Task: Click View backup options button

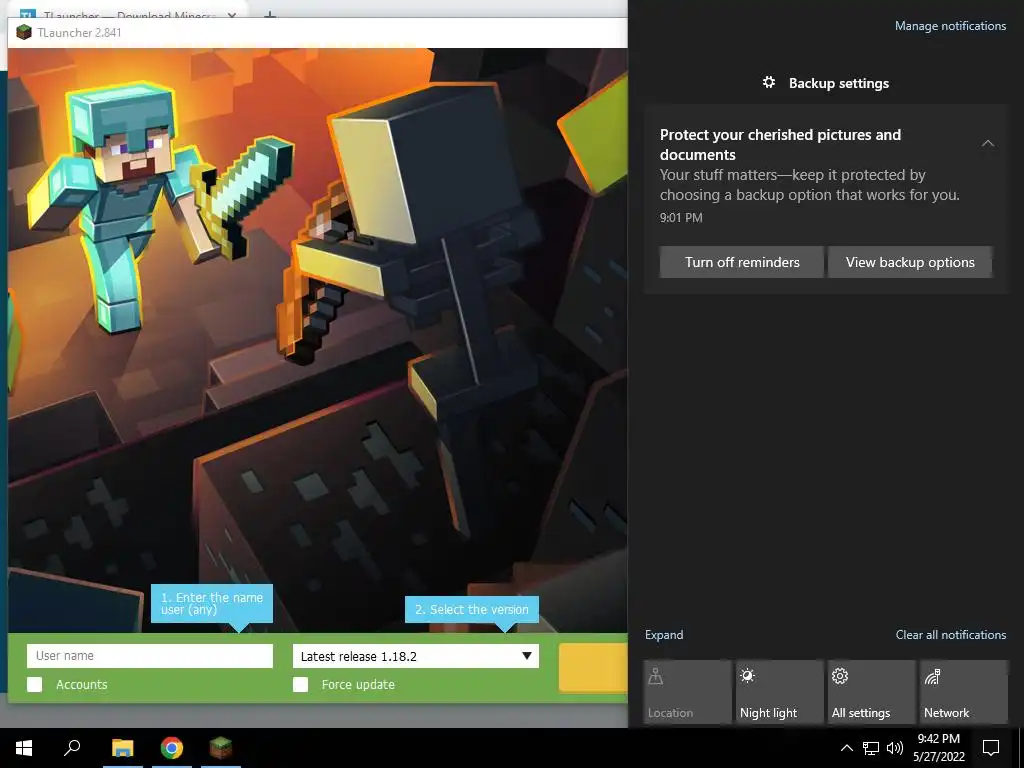Action: click(910, 262)
